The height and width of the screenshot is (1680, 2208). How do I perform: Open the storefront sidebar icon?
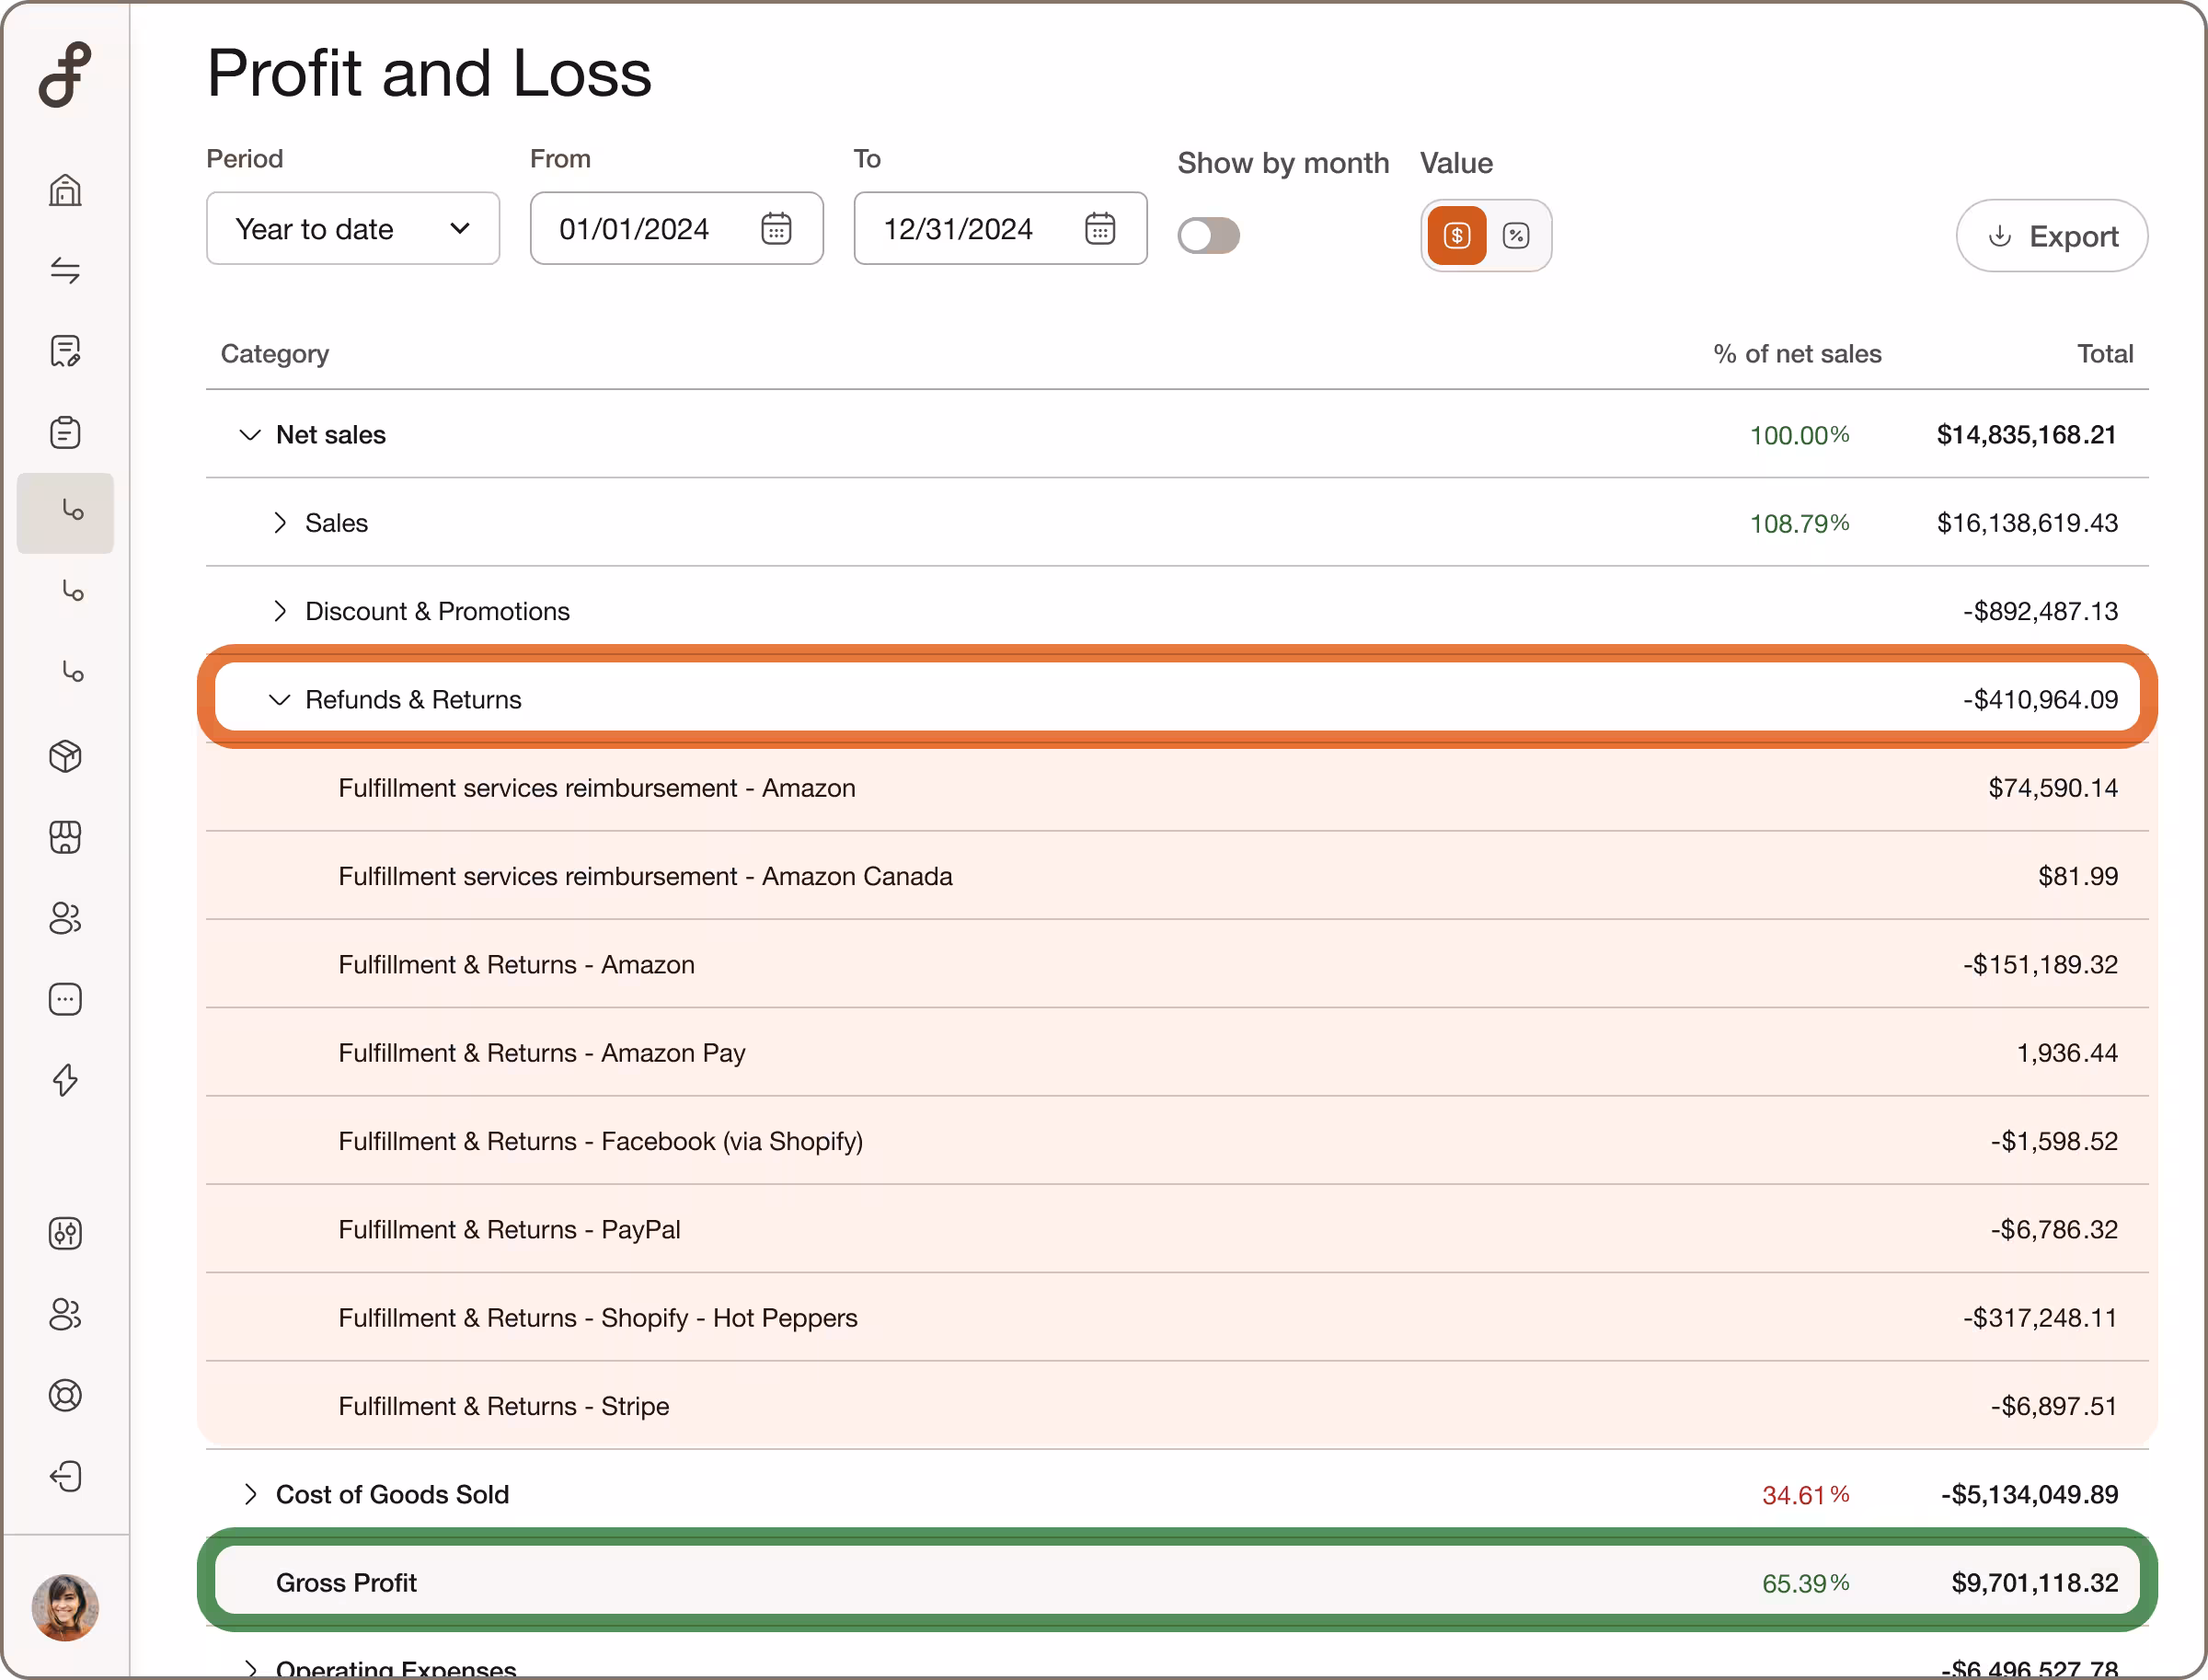(65, 837)
